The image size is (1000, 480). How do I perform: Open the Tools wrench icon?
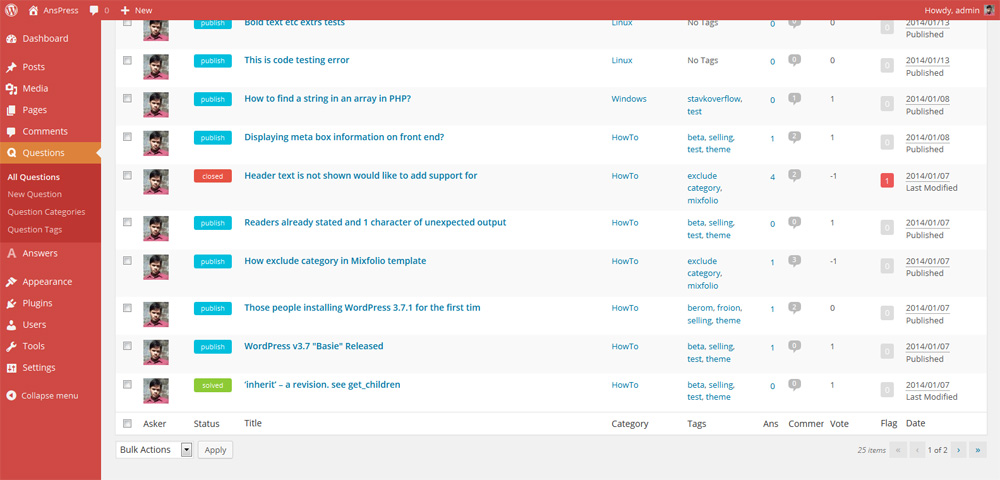[x=11, y=346]
